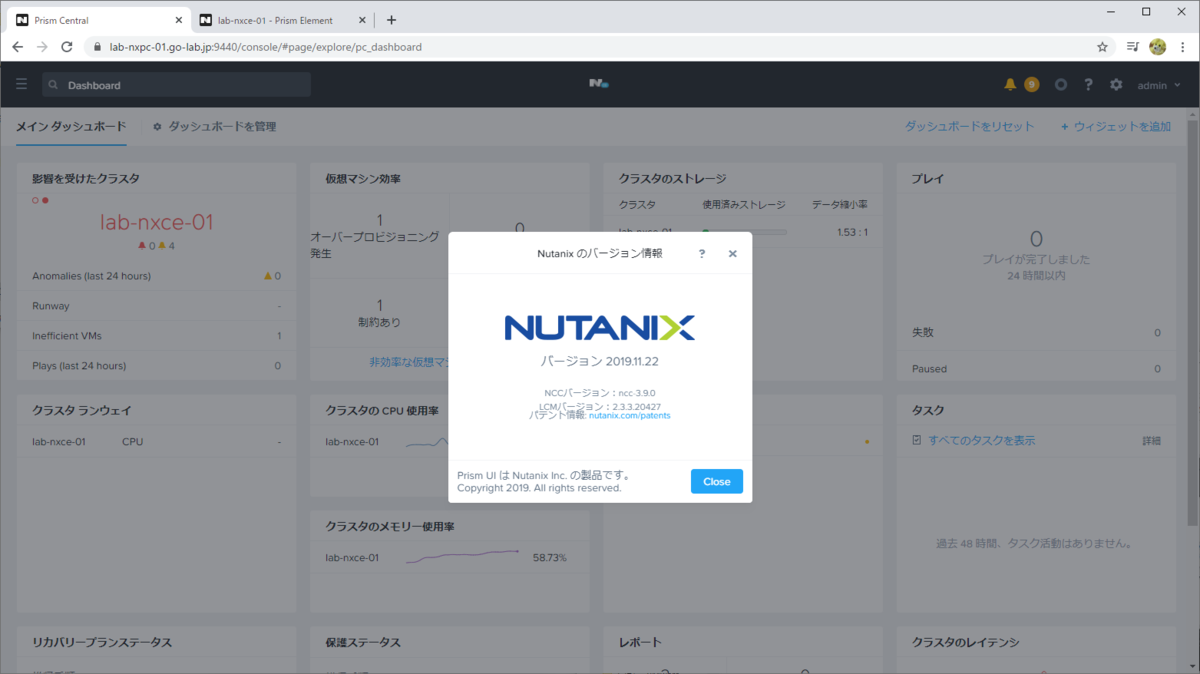Open Chrome browser customization menu
This screenshot has width=1200, height=674.
pyautogui.click(x=1184, y=46)
